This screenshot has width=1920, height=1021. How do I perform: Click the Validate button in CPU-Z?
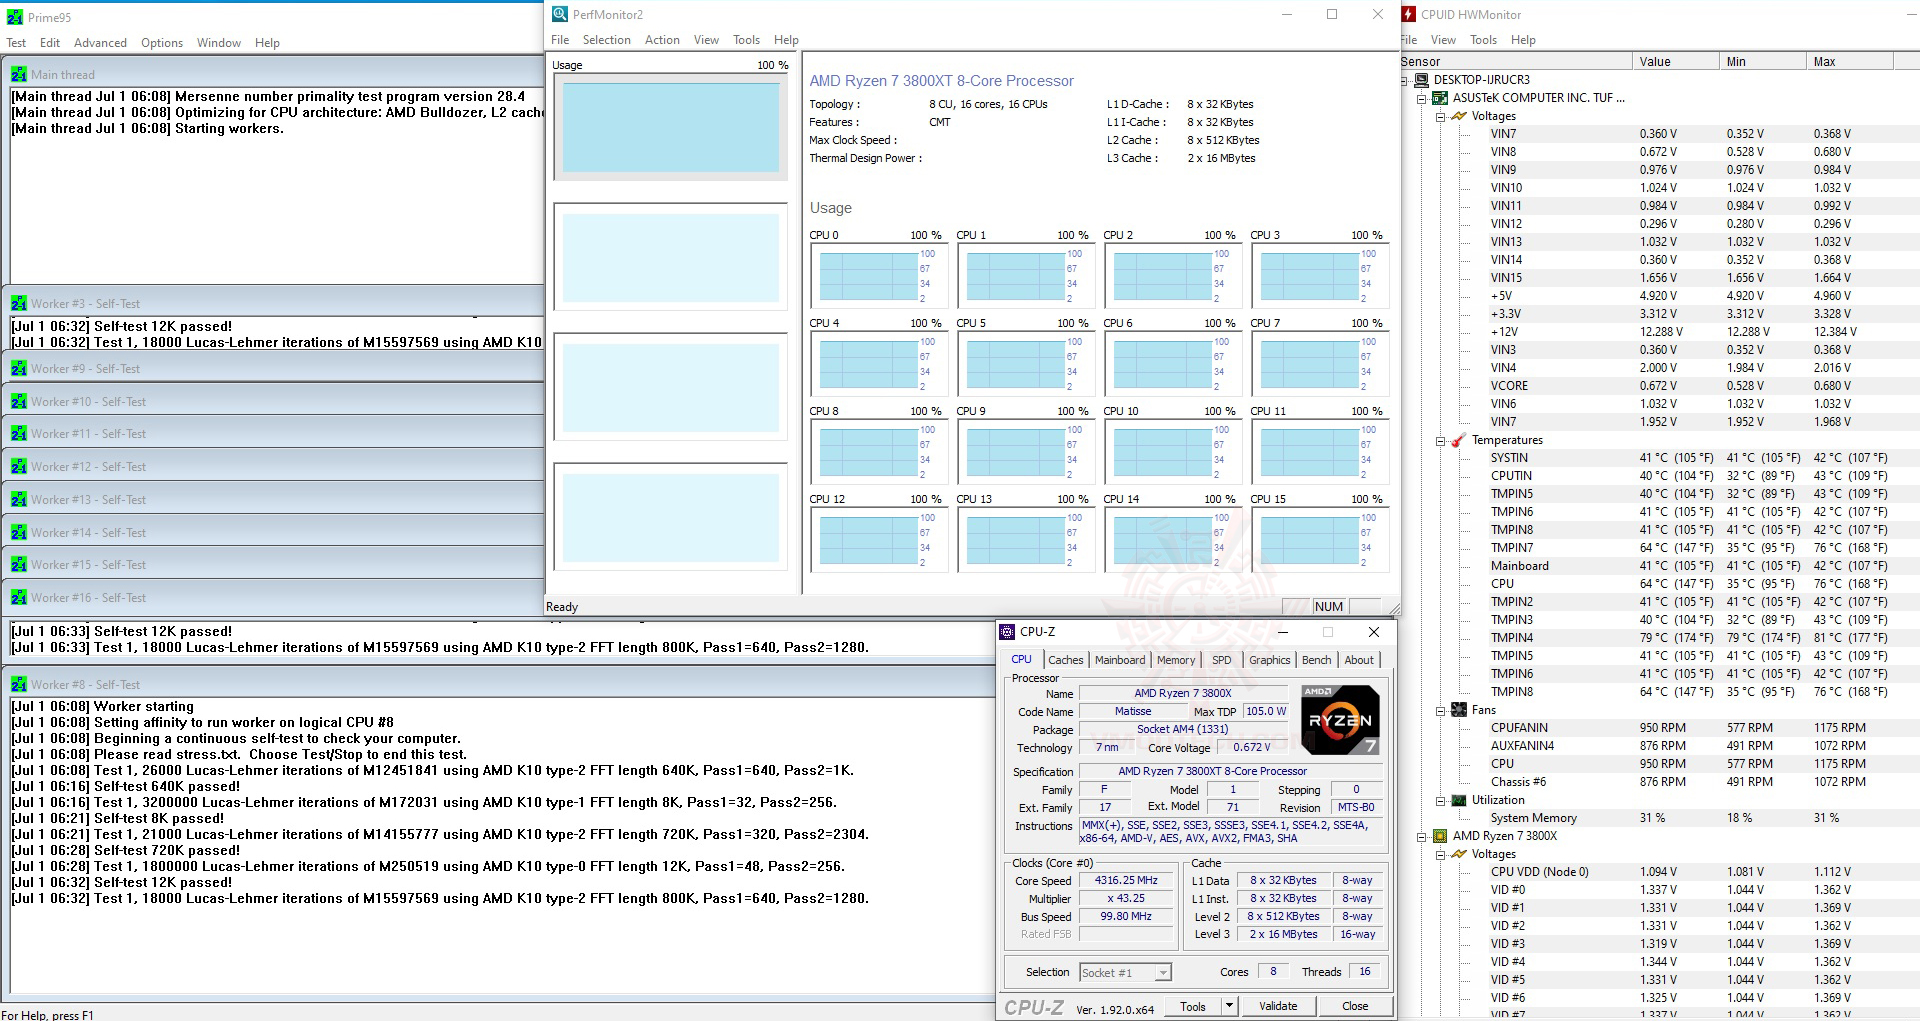pyautogui.click(x=1278, y=1006)
